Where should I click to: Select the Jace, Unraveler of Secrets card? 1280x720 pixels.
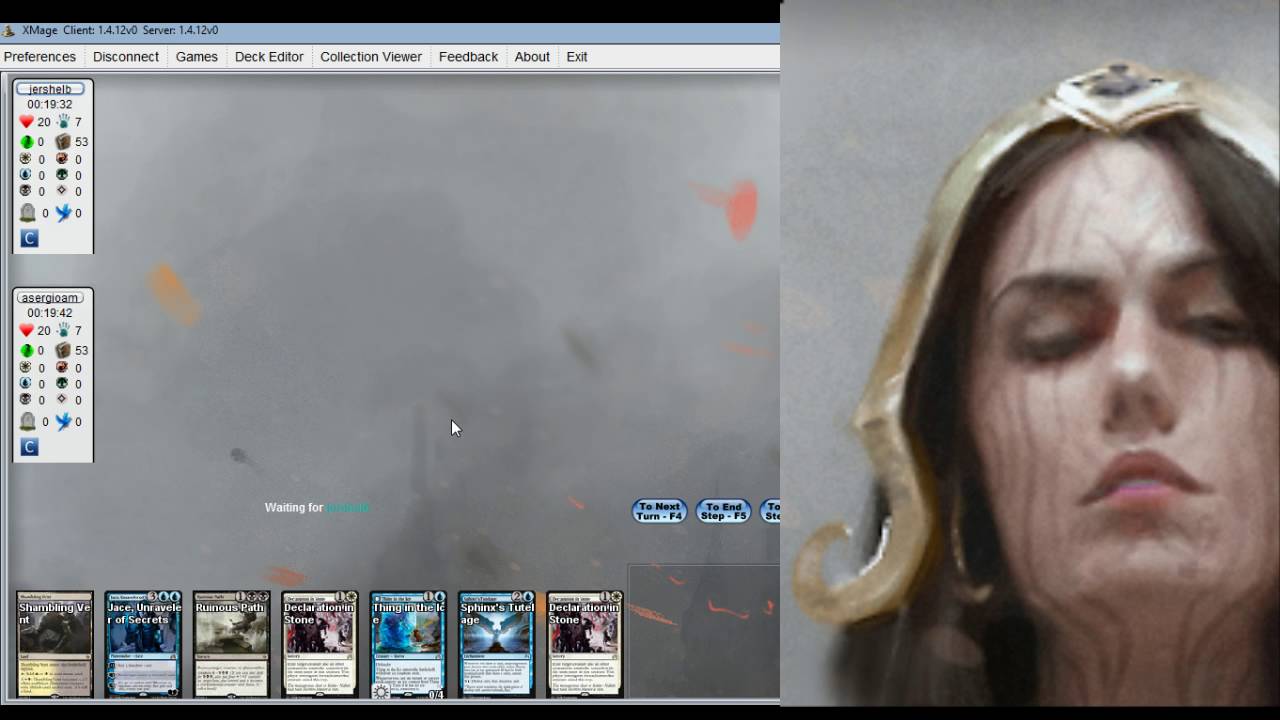tap(143, 644)
